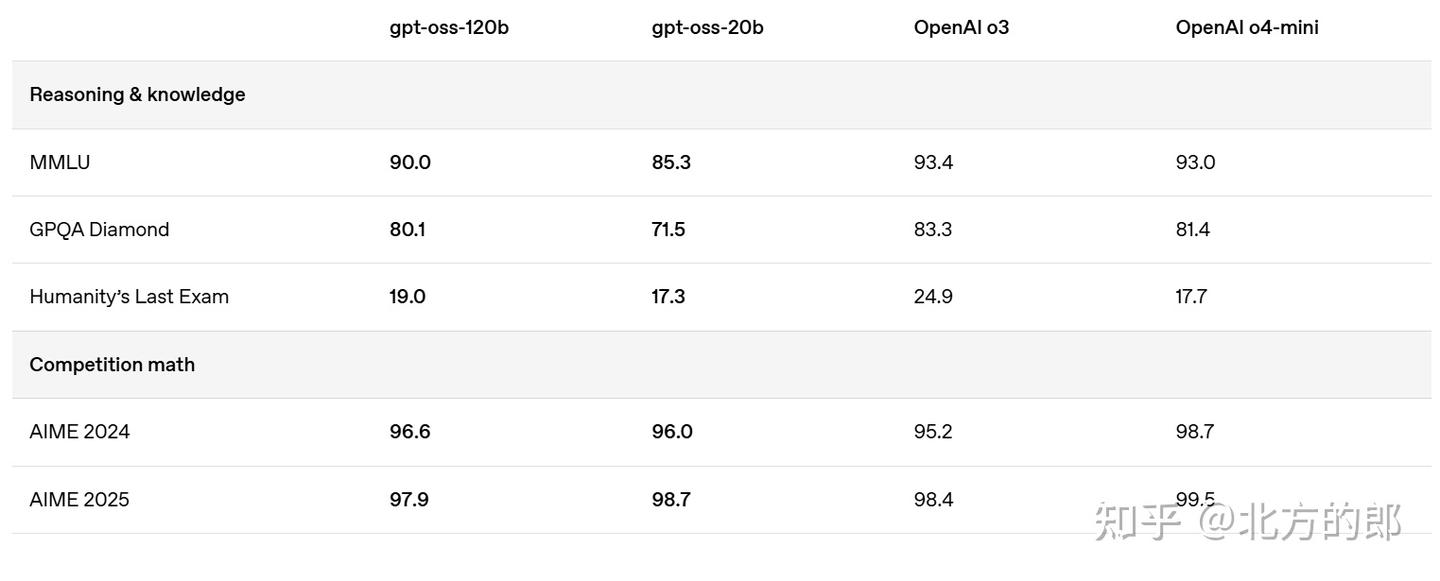The image size is (1440, 581).
Task: Select the OpenAI o3 column header
Action: (x=961, y=28)
